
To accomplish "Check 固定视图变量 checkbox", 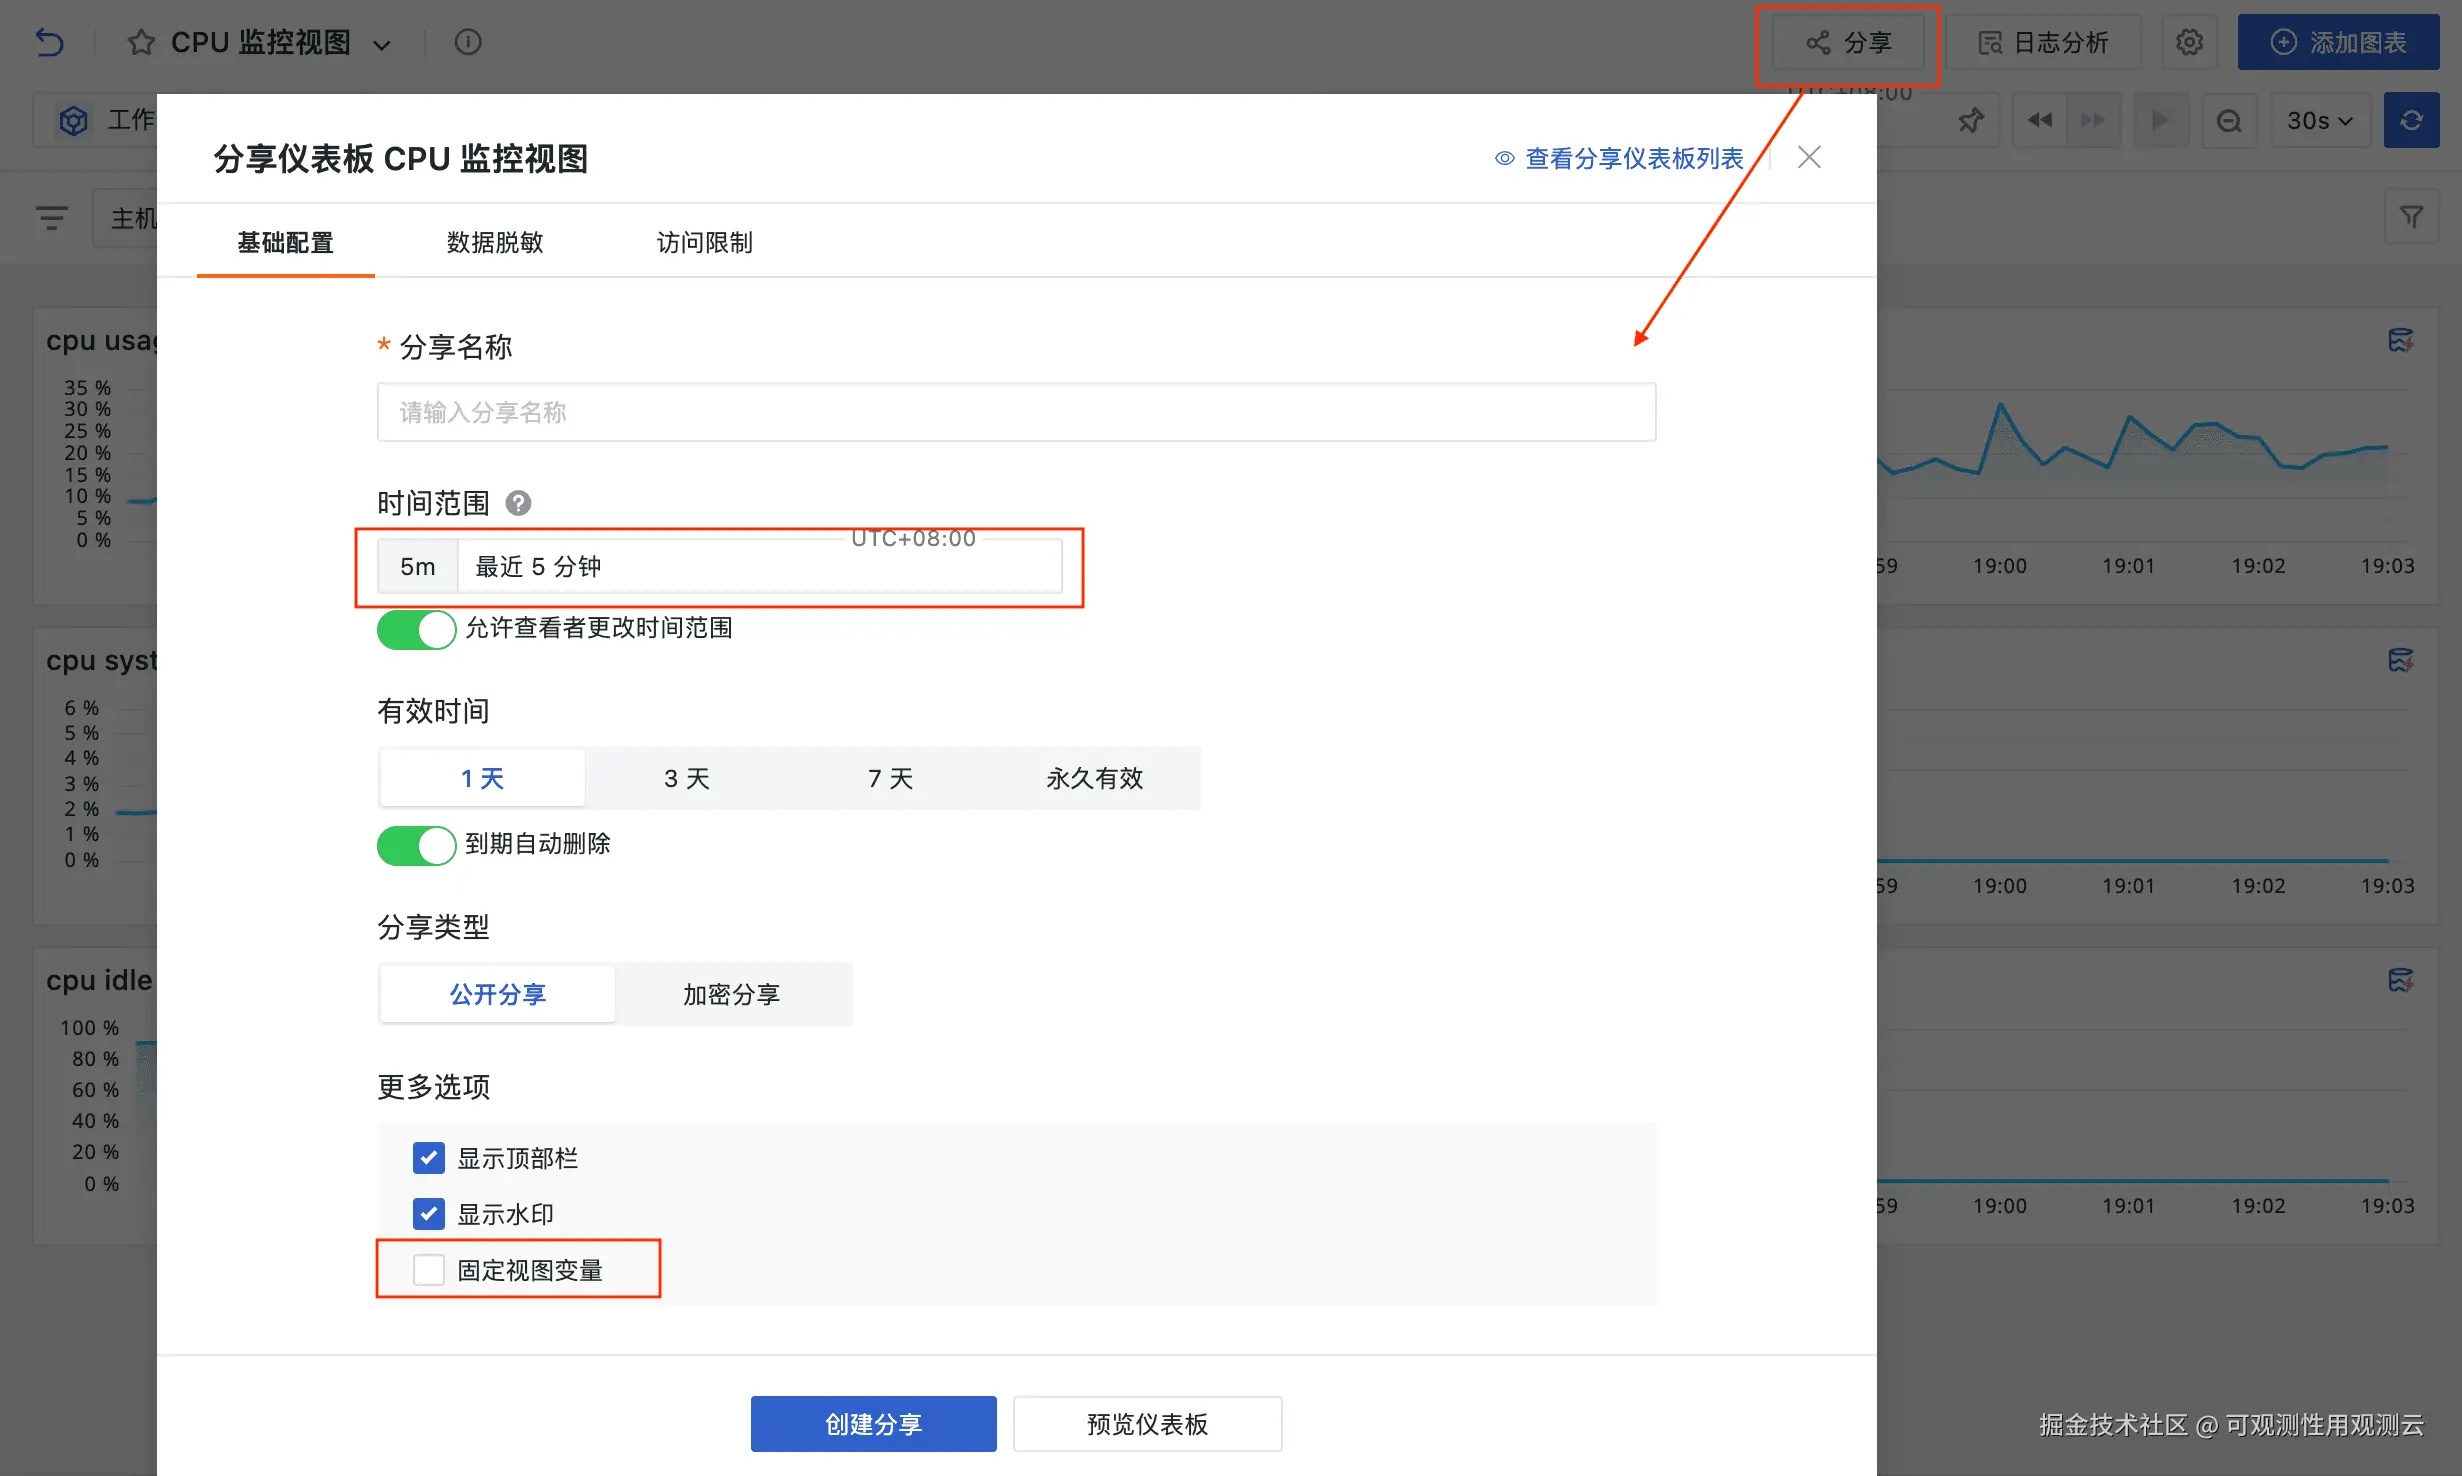I will coord(429,1270).
